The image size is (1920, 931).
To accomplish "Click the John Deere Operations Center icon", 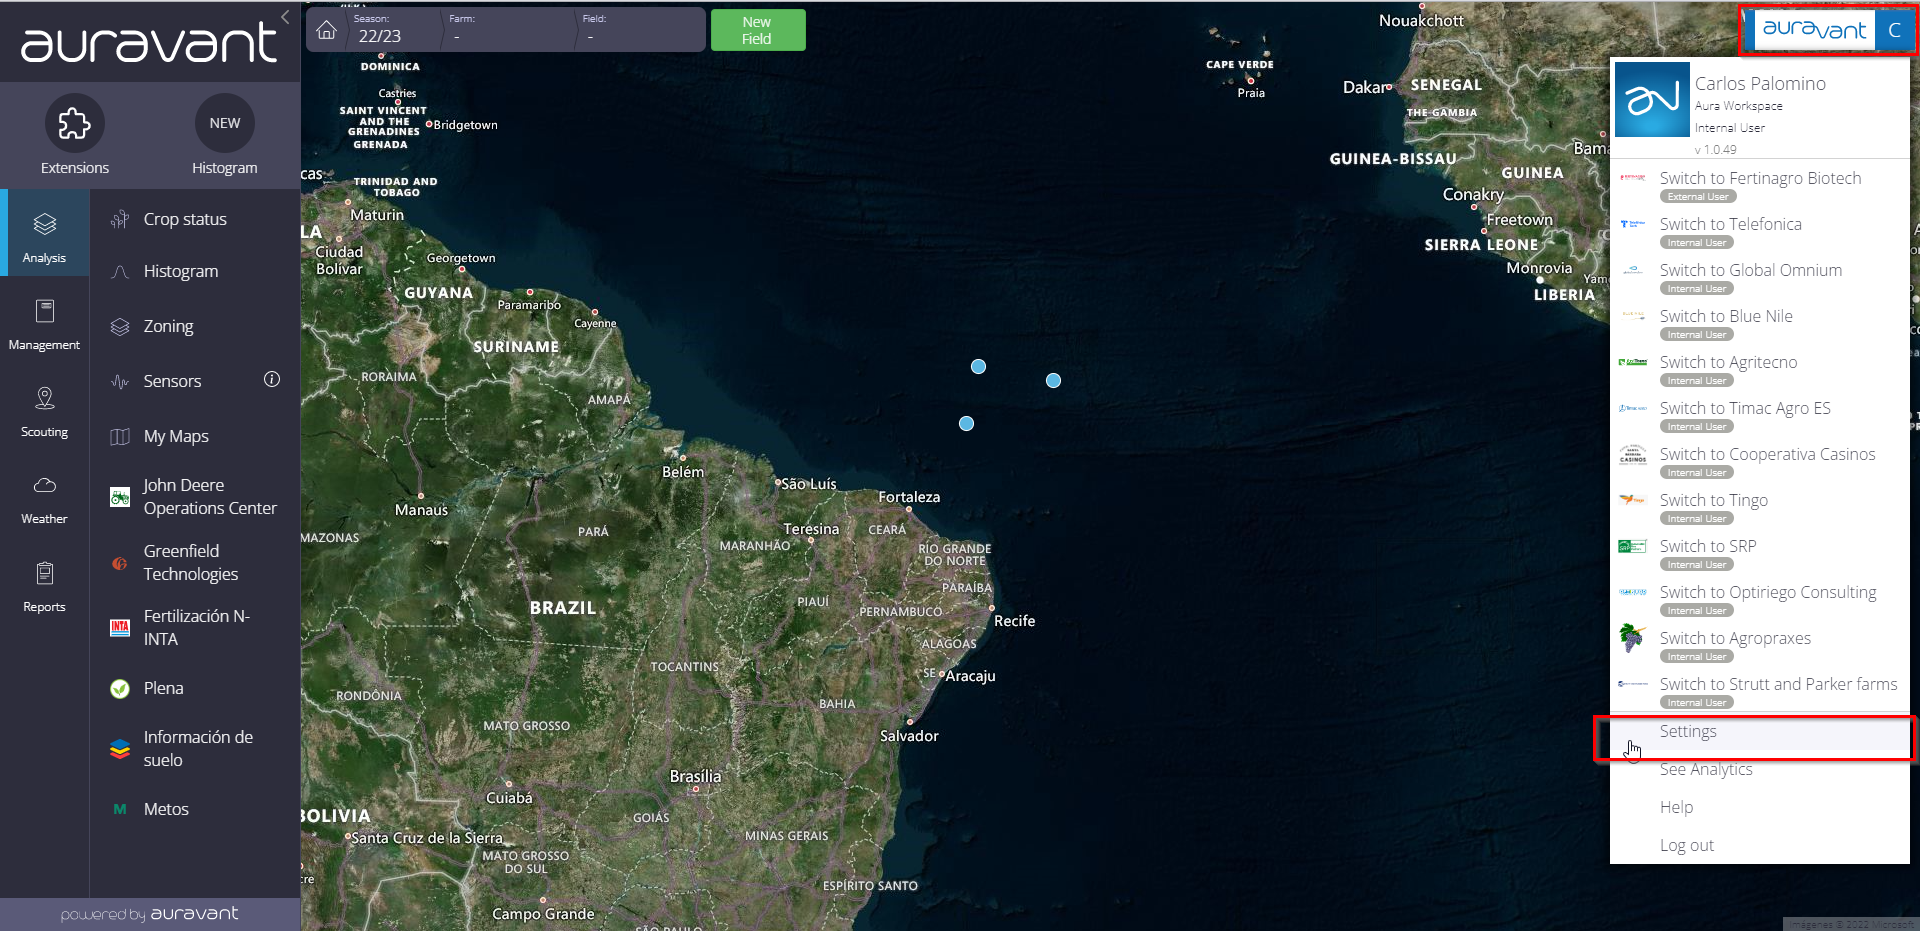I will [120, 497].
